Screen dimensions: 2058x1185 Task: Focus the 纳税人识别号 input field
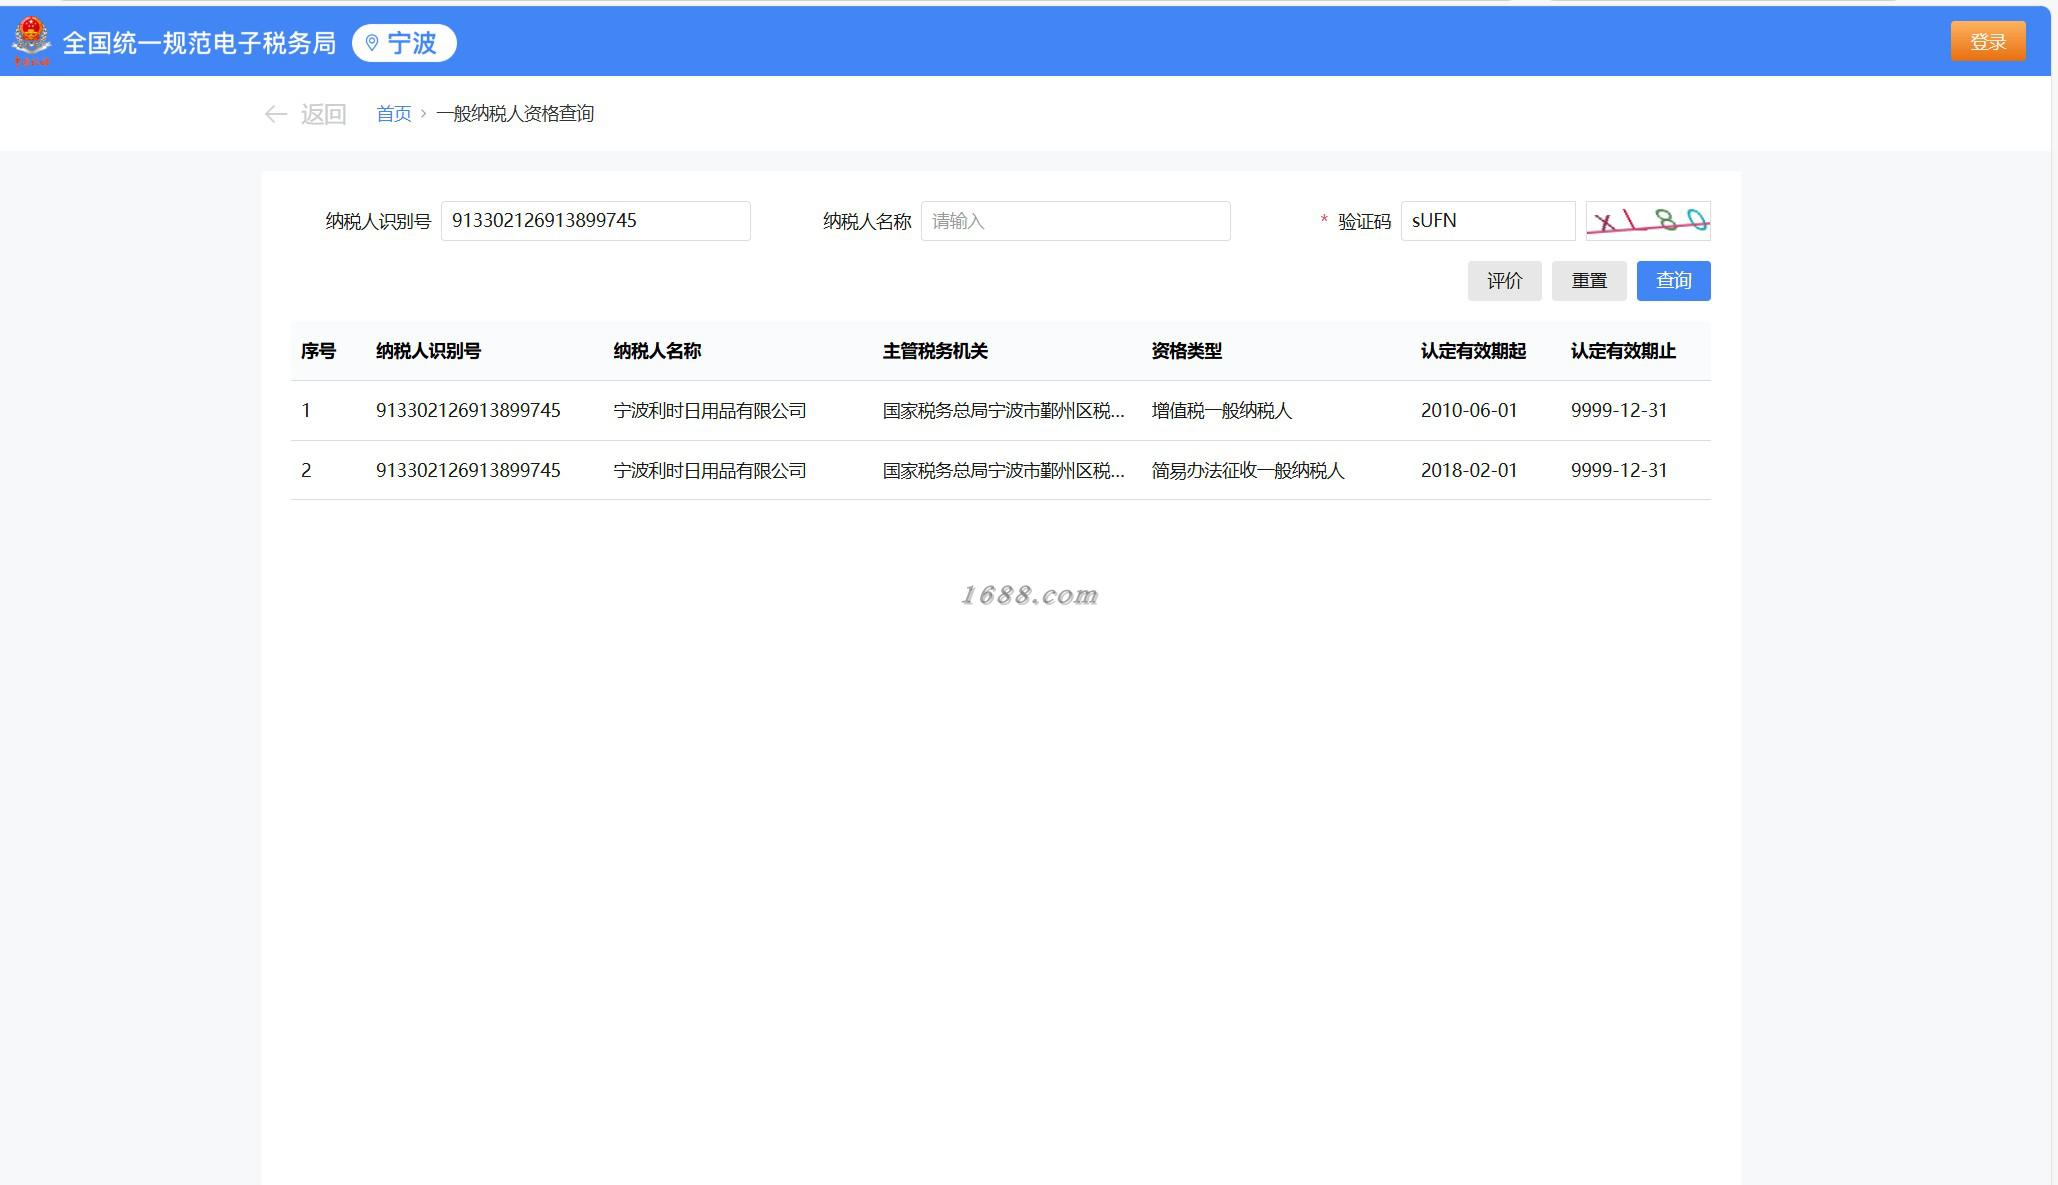(595, 221)
